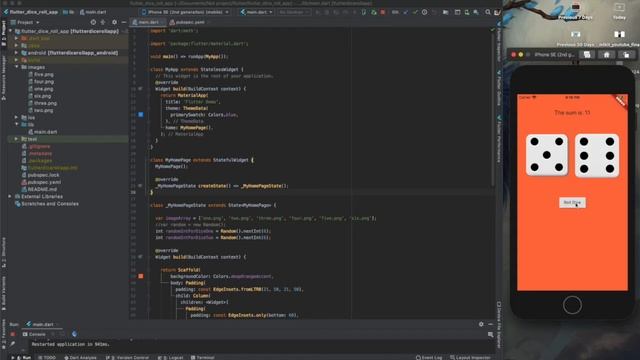Click the red Stop button in main toolbar
This screenshot has height=360, width=640.
[383, 12]
